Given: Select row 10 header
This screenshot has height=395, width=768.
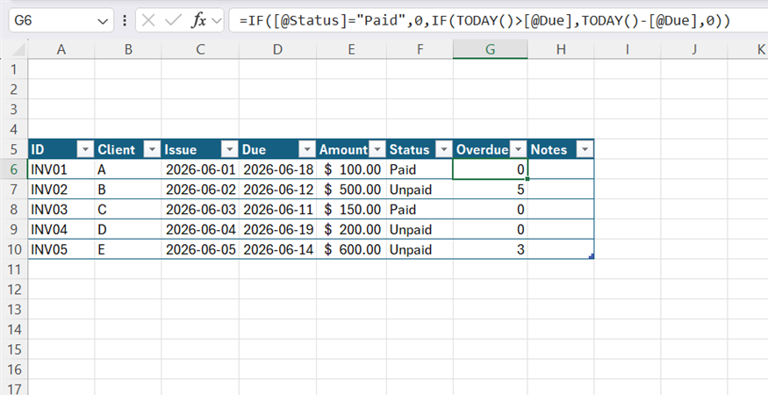Looking at the screenshot, I should (x=14, y=249).
